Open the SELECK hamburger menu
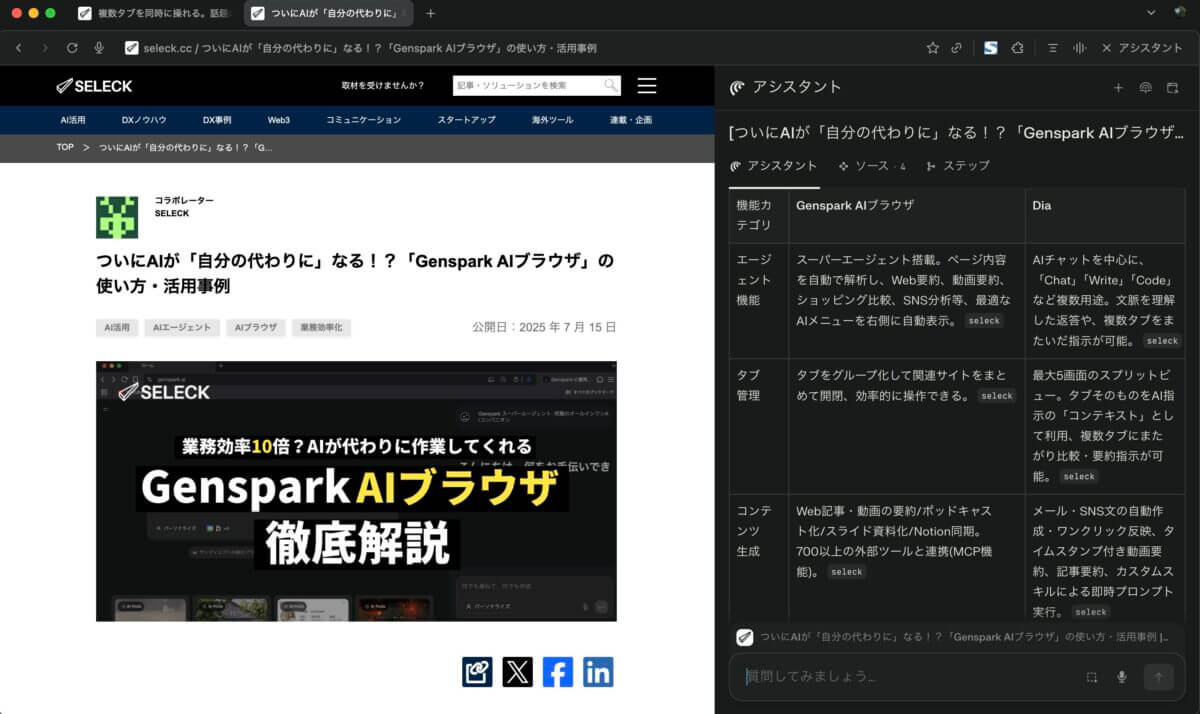 (x=647, y=86)
